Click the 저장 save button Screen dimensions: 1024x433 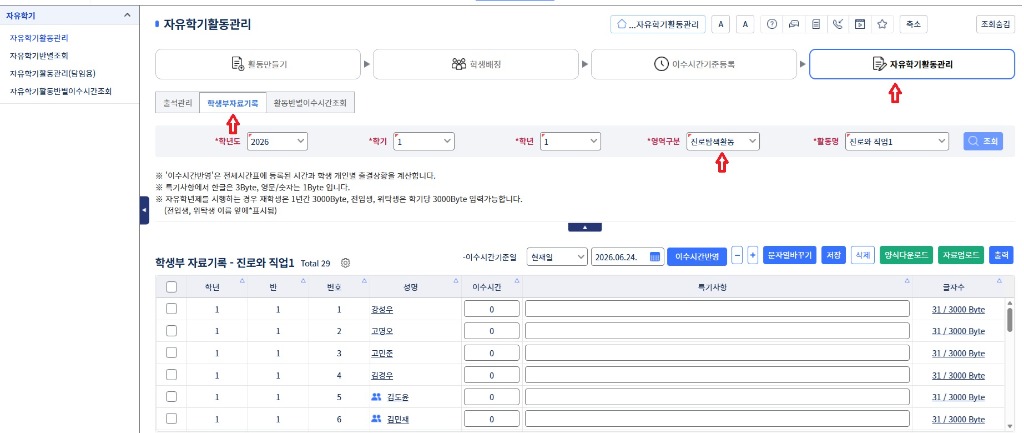tap(833, 256)
